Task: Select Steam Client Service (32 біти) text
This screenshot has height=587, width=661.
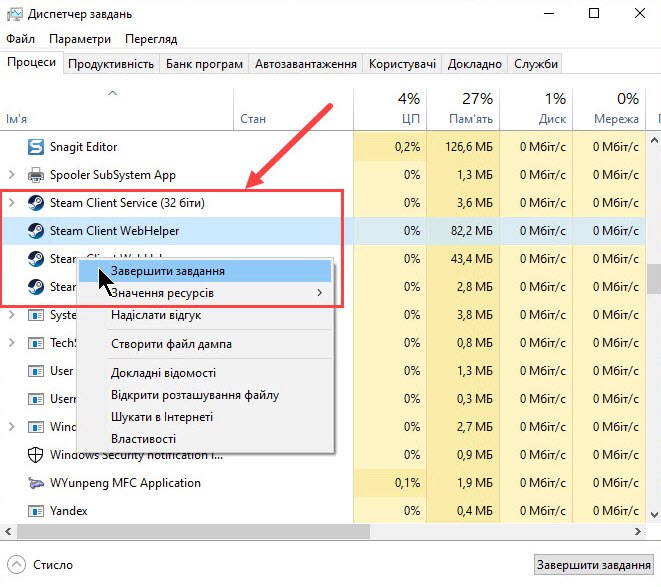Action: click(127, 203)
